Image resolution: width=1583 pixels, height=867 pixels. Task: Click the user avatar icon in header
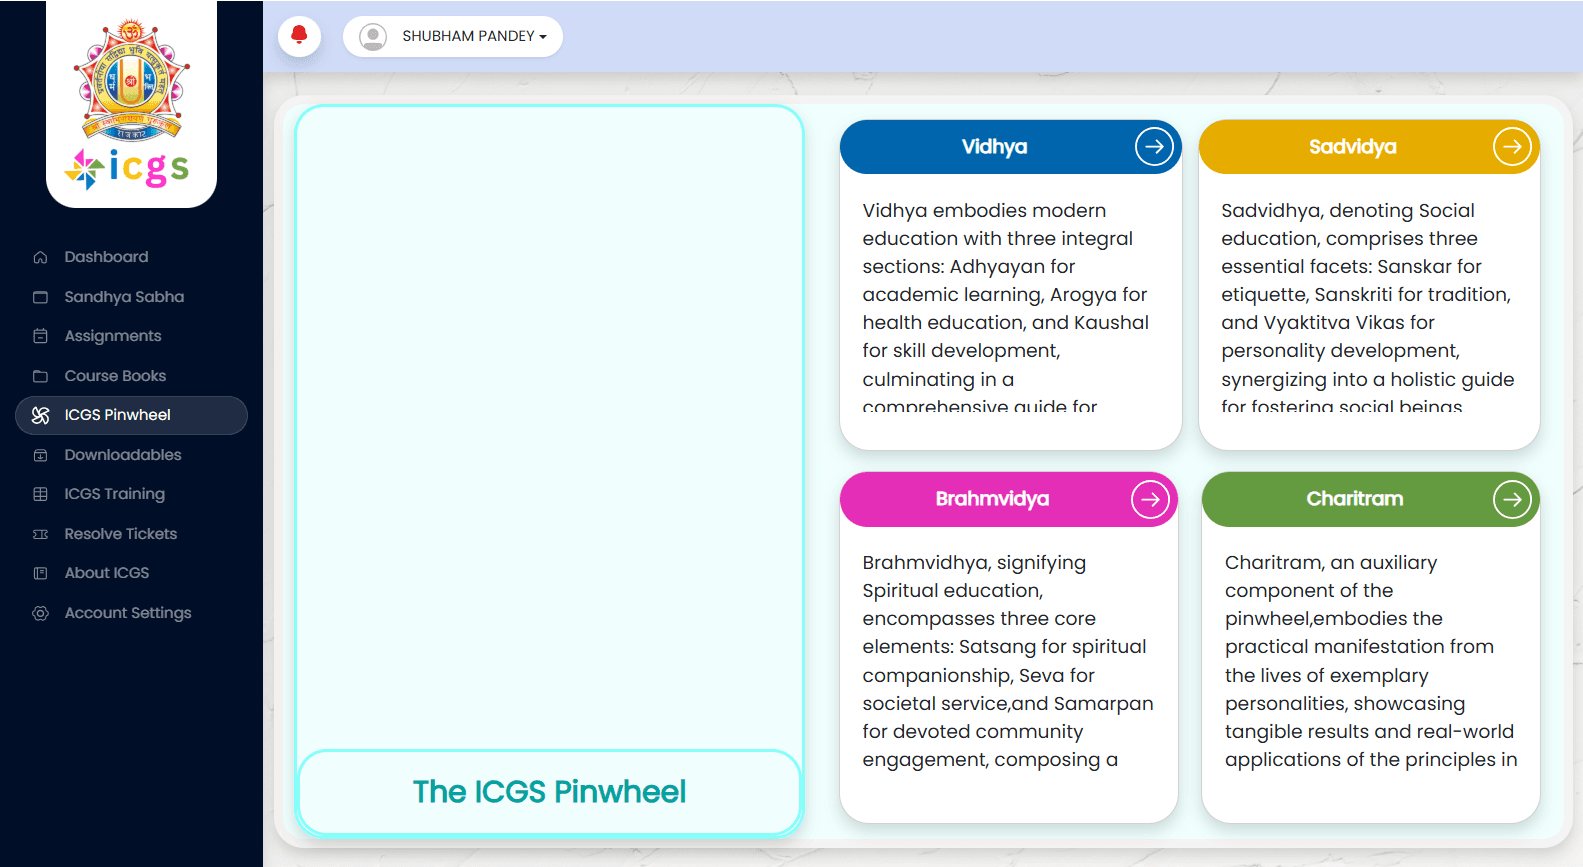point(373,37)
